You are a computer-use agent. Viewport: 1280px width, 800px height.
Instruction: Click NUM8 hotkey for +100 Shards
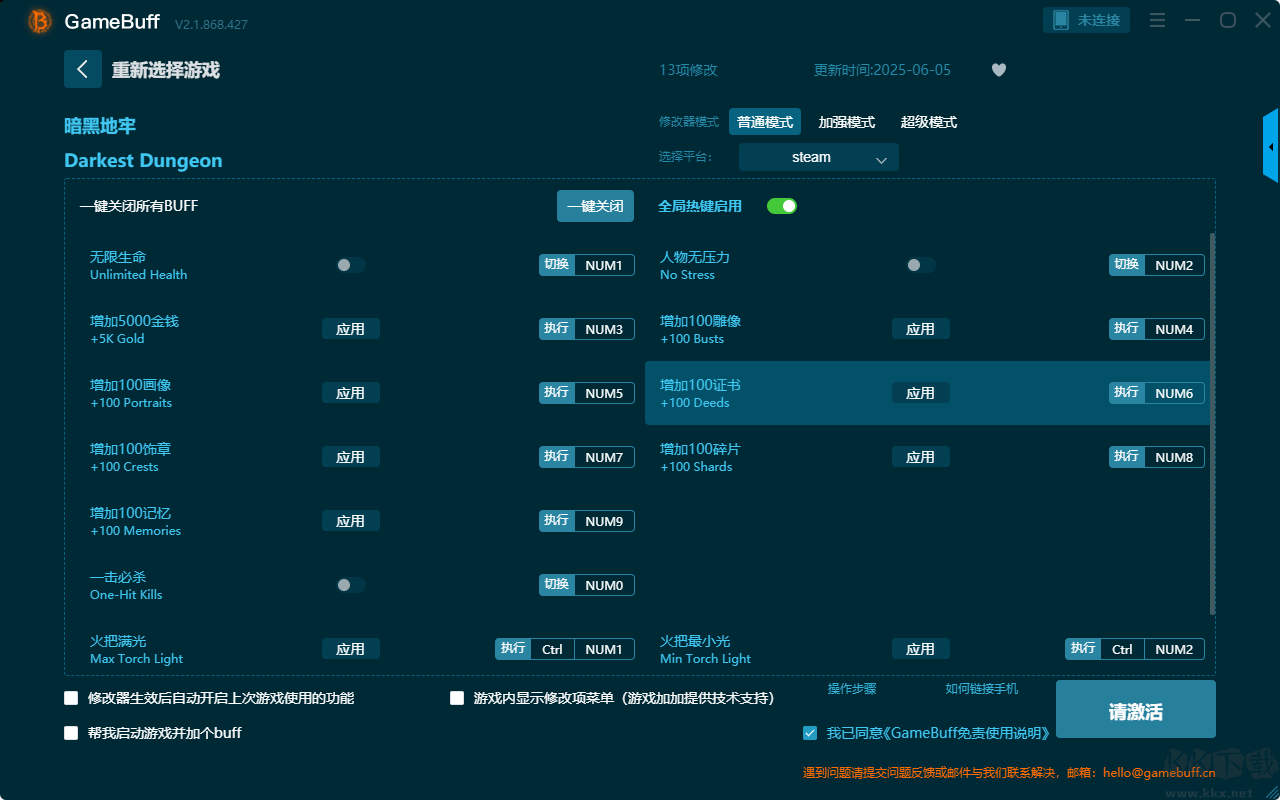pyautogui.click(x=1174, y=457)
